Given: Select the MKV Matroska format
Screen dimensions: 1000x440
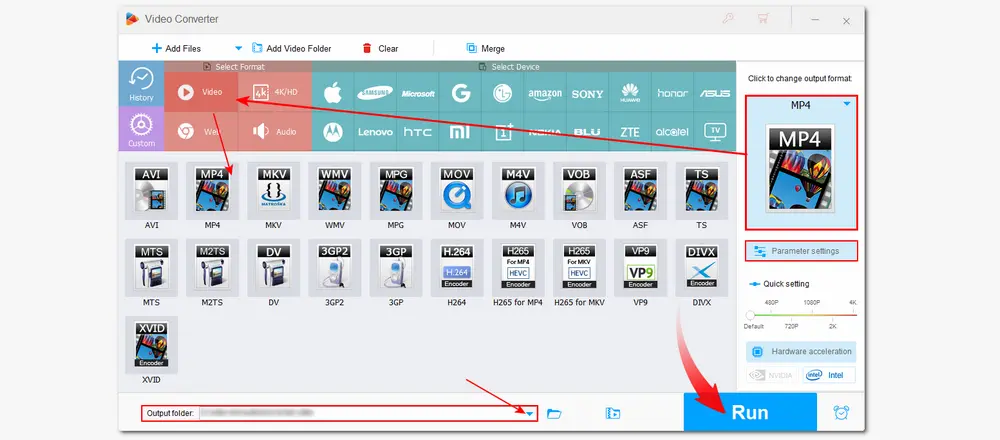Looking at the screenshot, I should pyautogui.click(x=274, y=191).
